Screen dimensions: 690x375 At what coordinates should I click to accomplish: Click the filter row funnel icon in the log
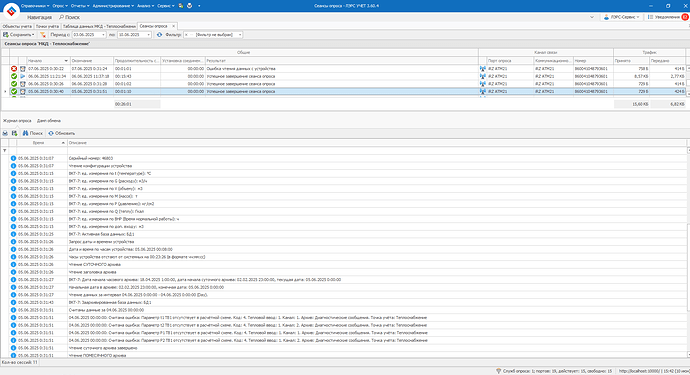click(5, 151)
